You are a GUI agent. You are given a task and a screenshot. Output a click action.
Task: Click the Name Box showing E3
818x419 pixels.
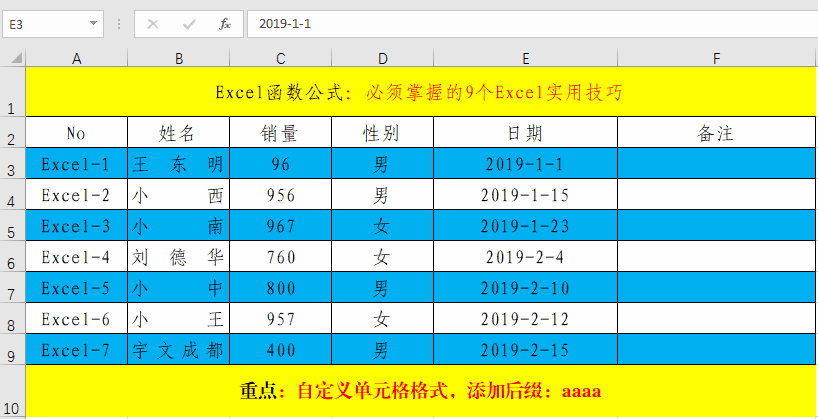53,24
